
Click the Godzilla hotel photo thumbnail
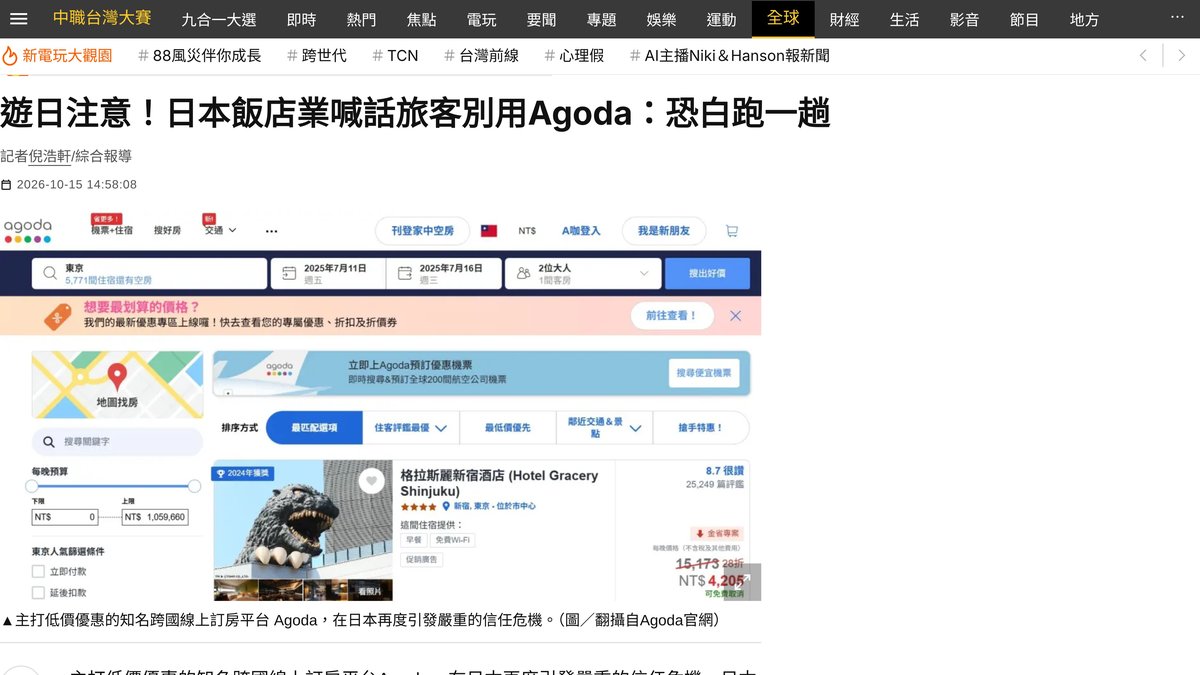pyautogui.click(x=303, y=520)
